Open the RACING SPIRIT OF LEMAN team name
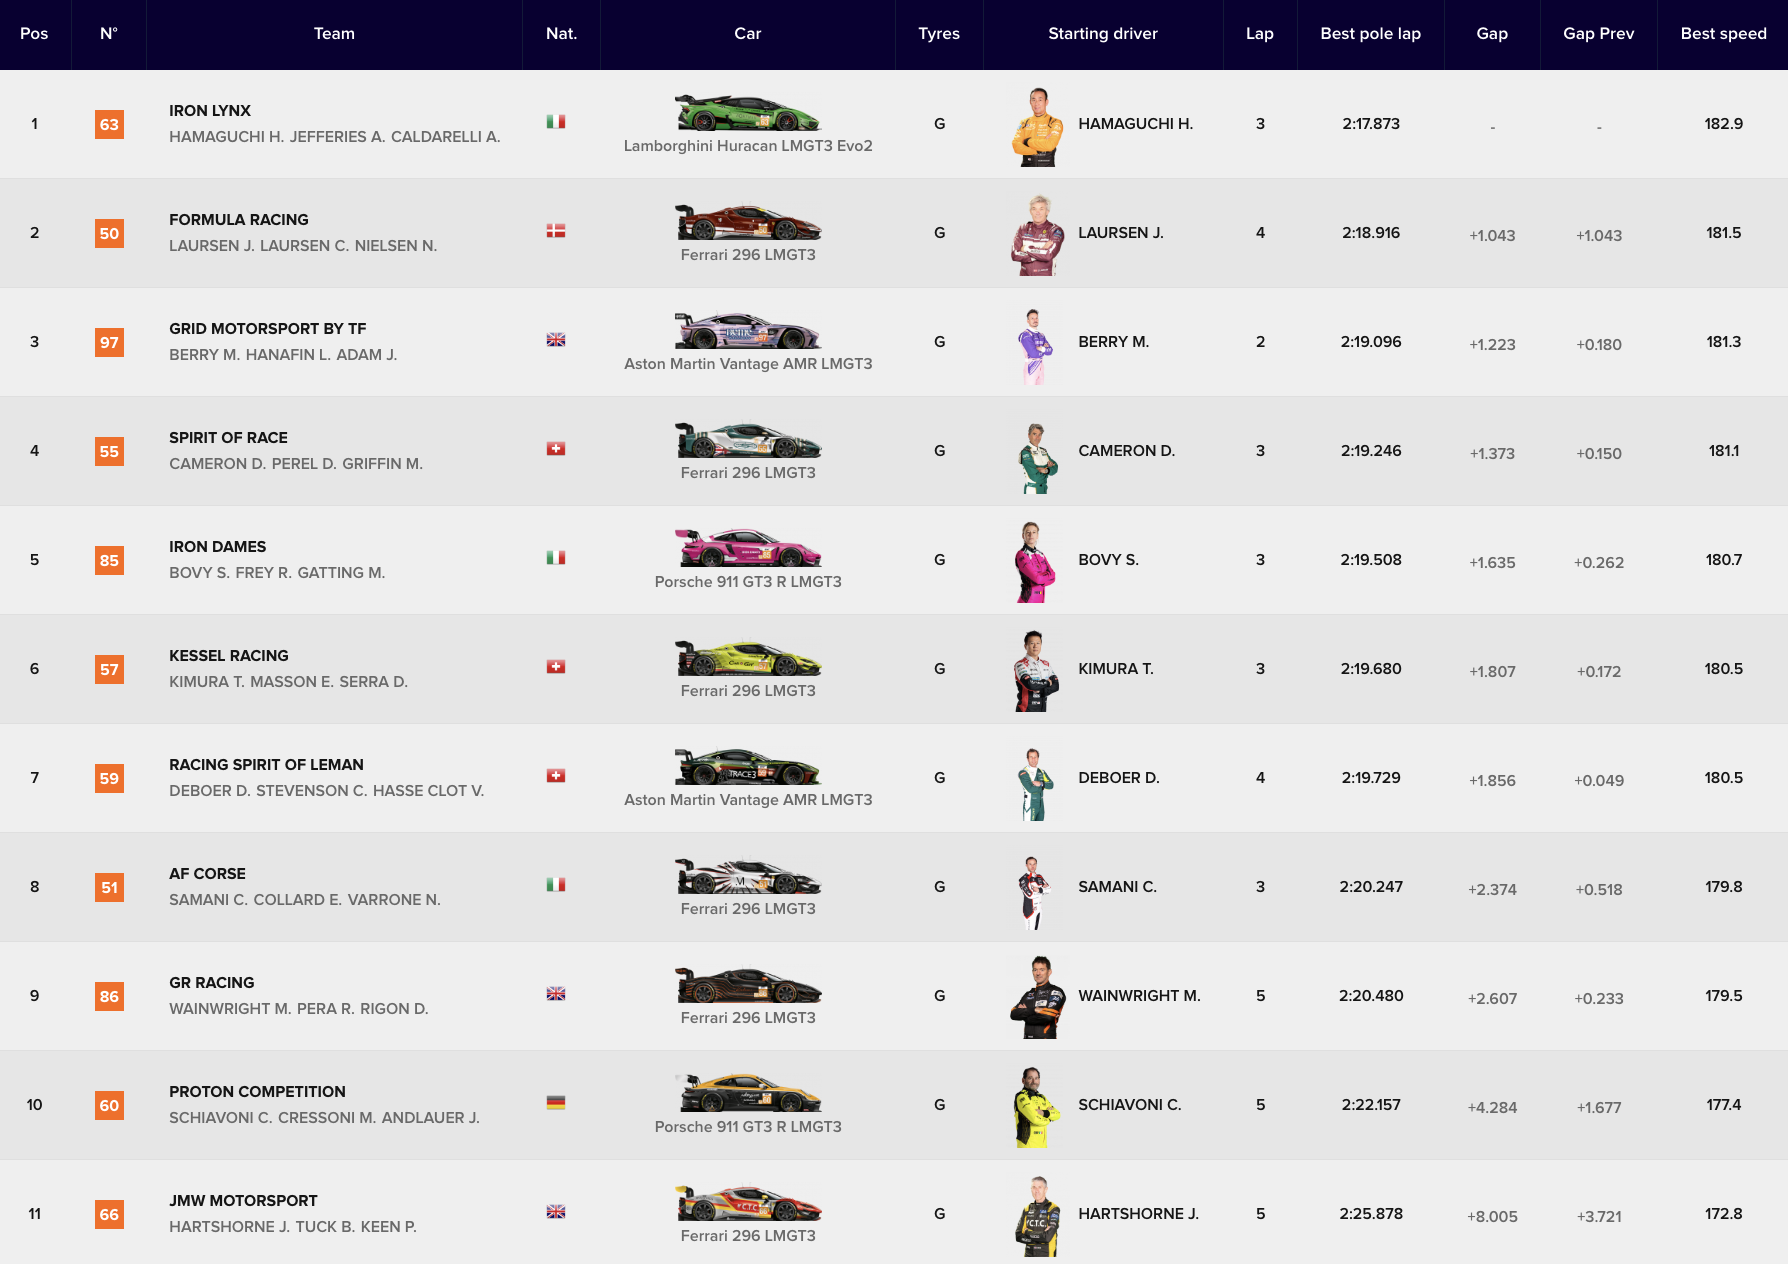 266,765
